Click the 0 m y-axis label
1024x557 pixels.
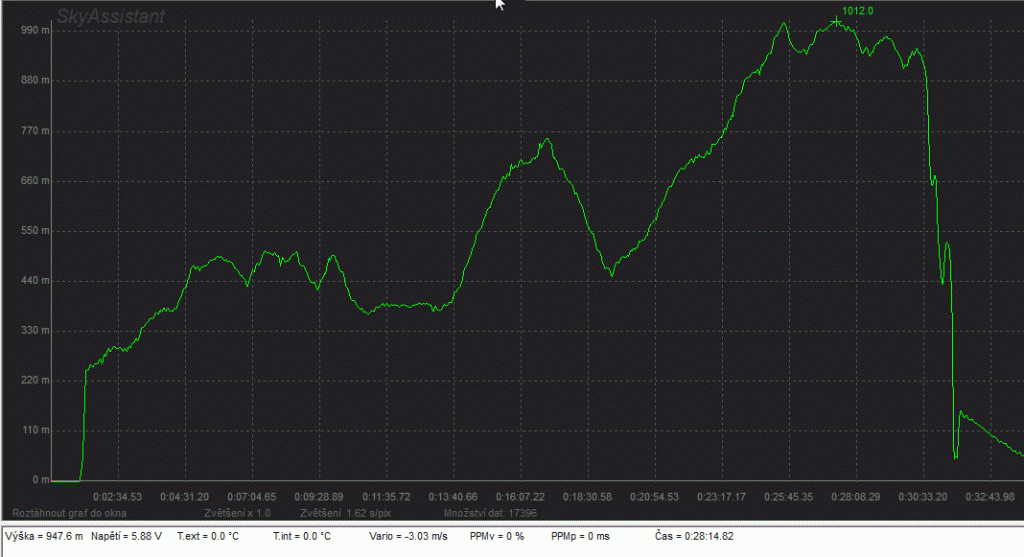(40, 480)
